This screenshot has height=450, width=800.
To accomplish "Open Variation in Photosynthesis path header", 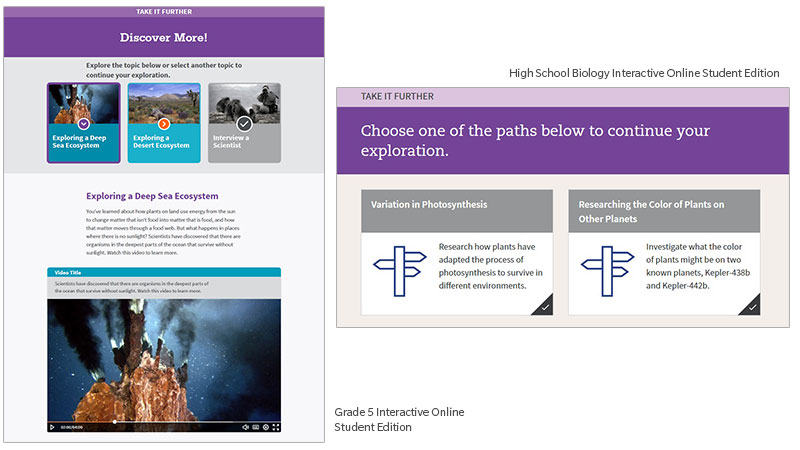I will pos(456,205).
